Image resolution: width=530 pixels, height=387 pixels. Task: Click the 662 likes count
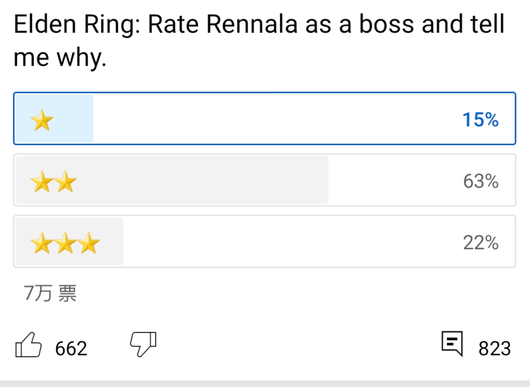[71, 349]
